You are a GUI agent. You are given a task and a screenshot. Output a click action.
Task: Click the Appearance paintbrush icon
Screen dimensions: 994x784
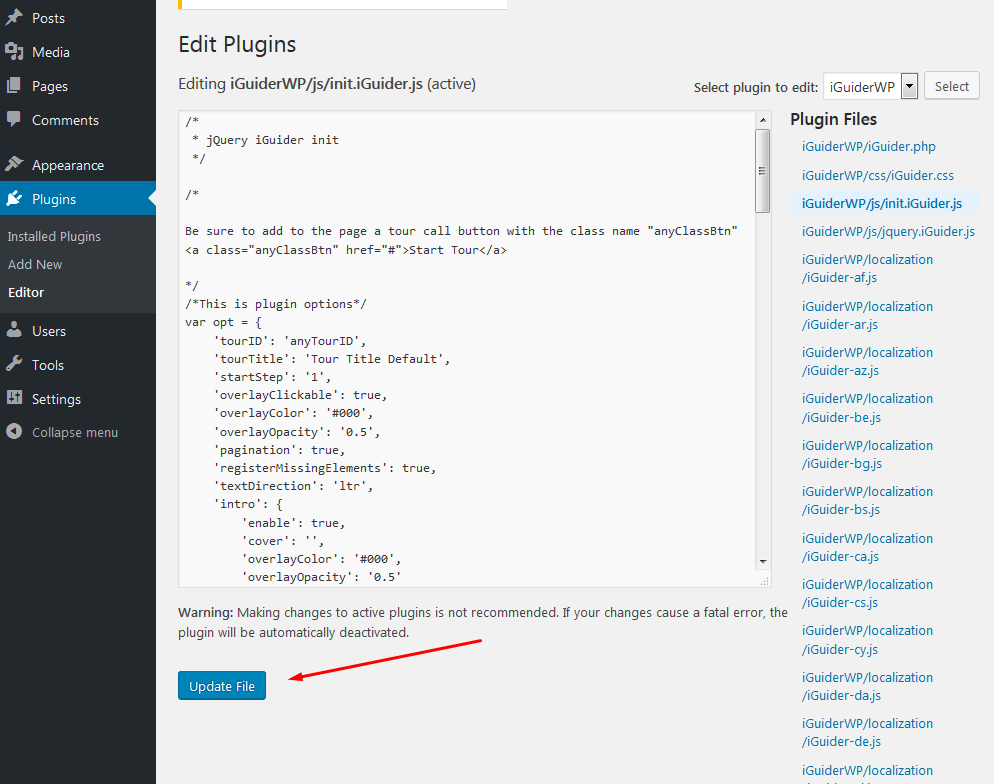(14, 165)
